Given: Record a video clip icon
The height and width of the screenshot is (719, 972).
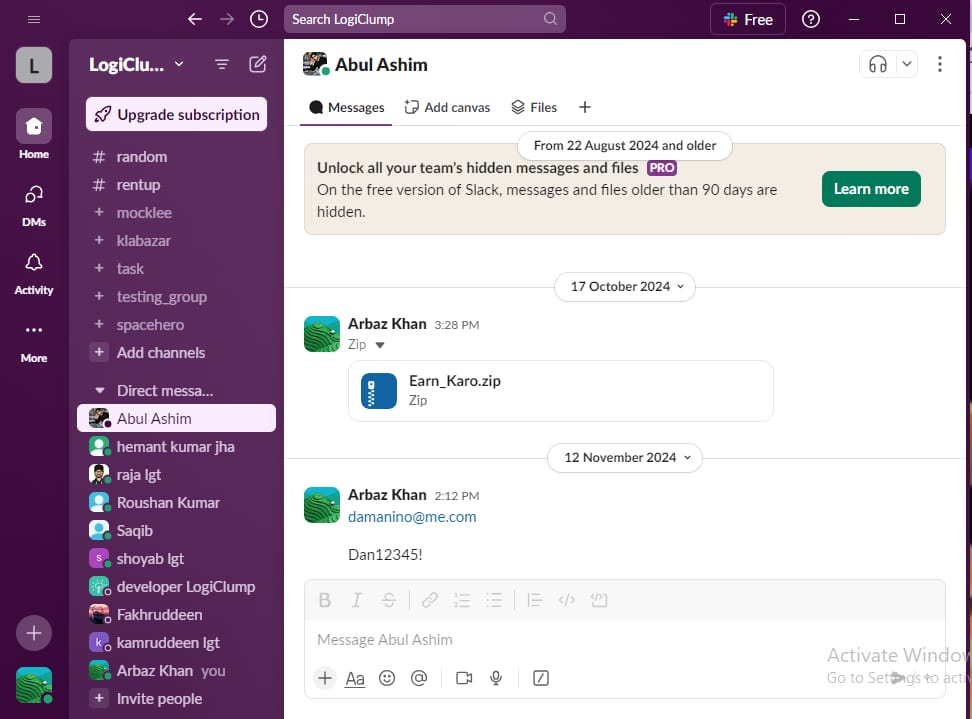Looking at the screenshot, I should pyautogui.click(x=464, y=678).
